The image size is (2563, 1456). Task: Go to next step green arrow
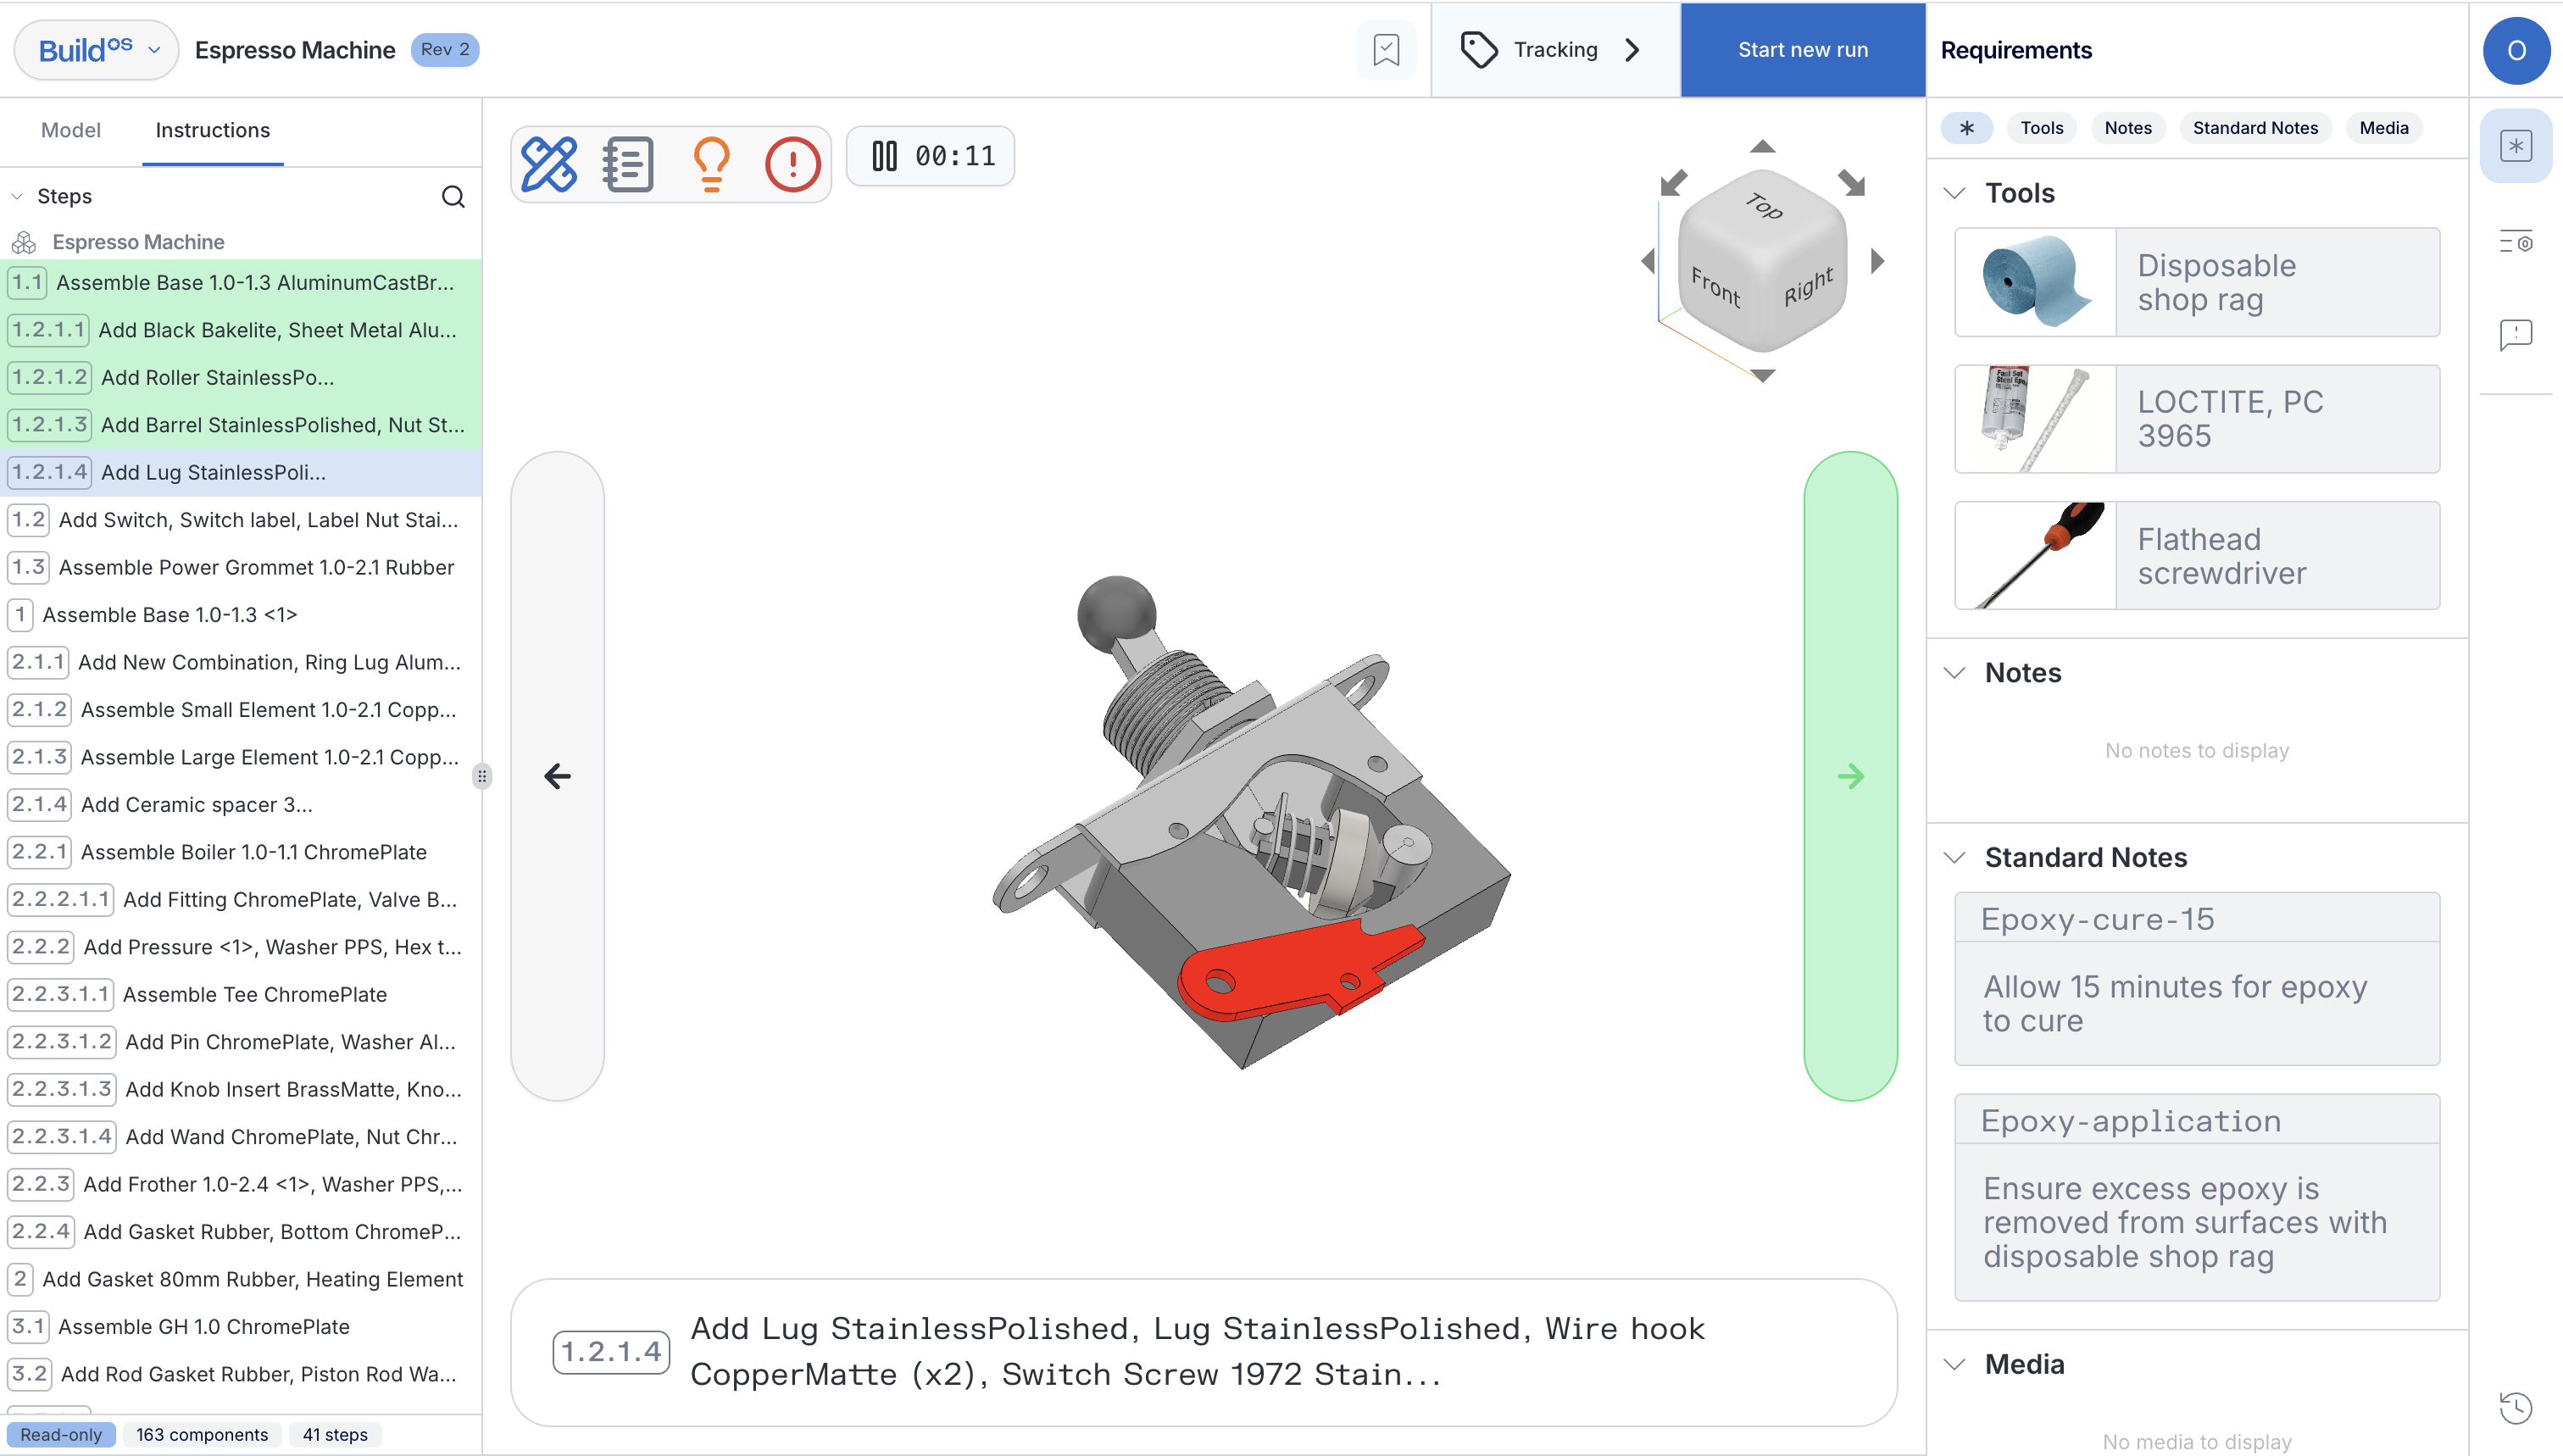click(x=1850, y=776)
